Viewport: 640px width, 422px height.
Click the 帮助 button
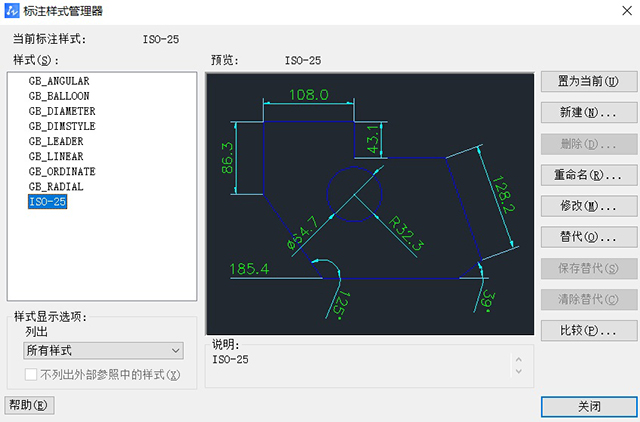point(29,405)
